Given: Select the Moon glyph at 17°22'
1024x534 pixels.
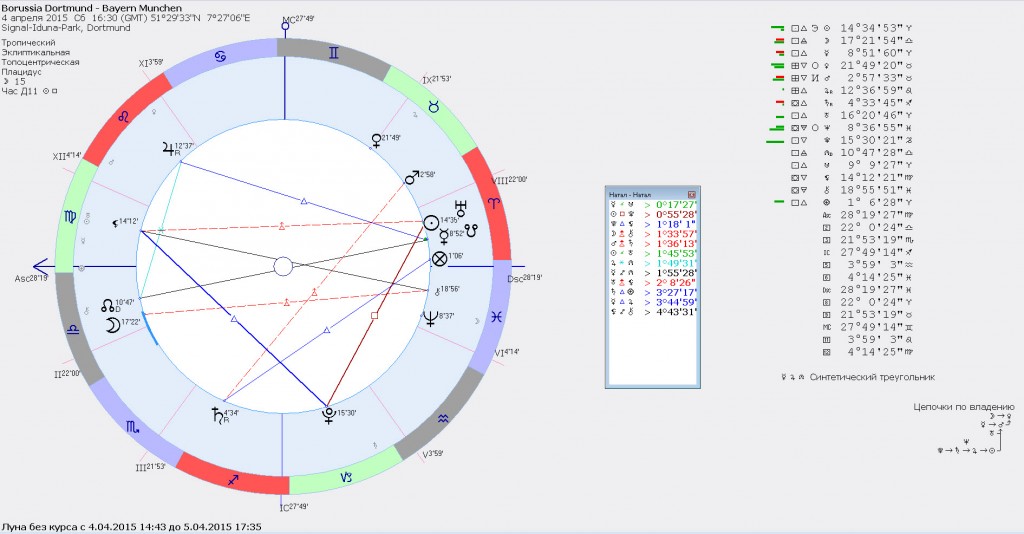Looking at the screenshot, I should 113,324.
